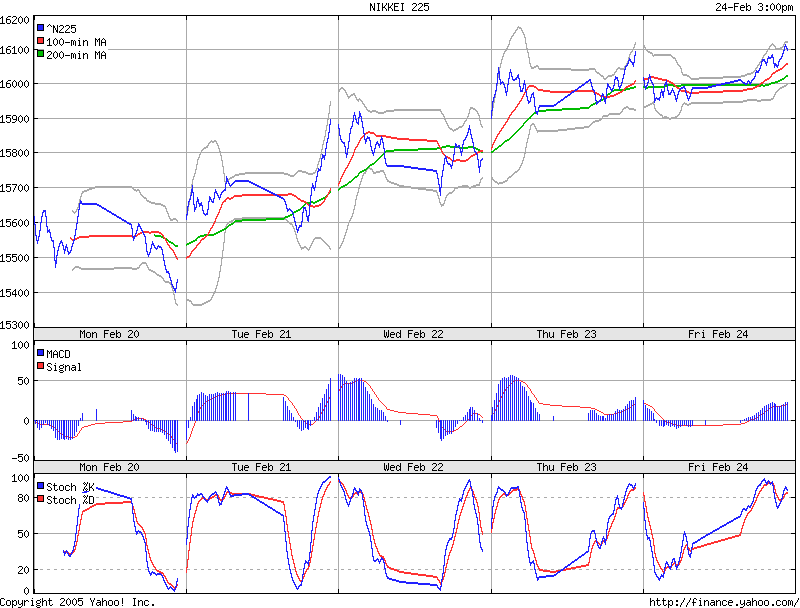This screenshot has height=608, width=800.
Task: Click the Stoch %K legend label
Action: pos(70,487)
